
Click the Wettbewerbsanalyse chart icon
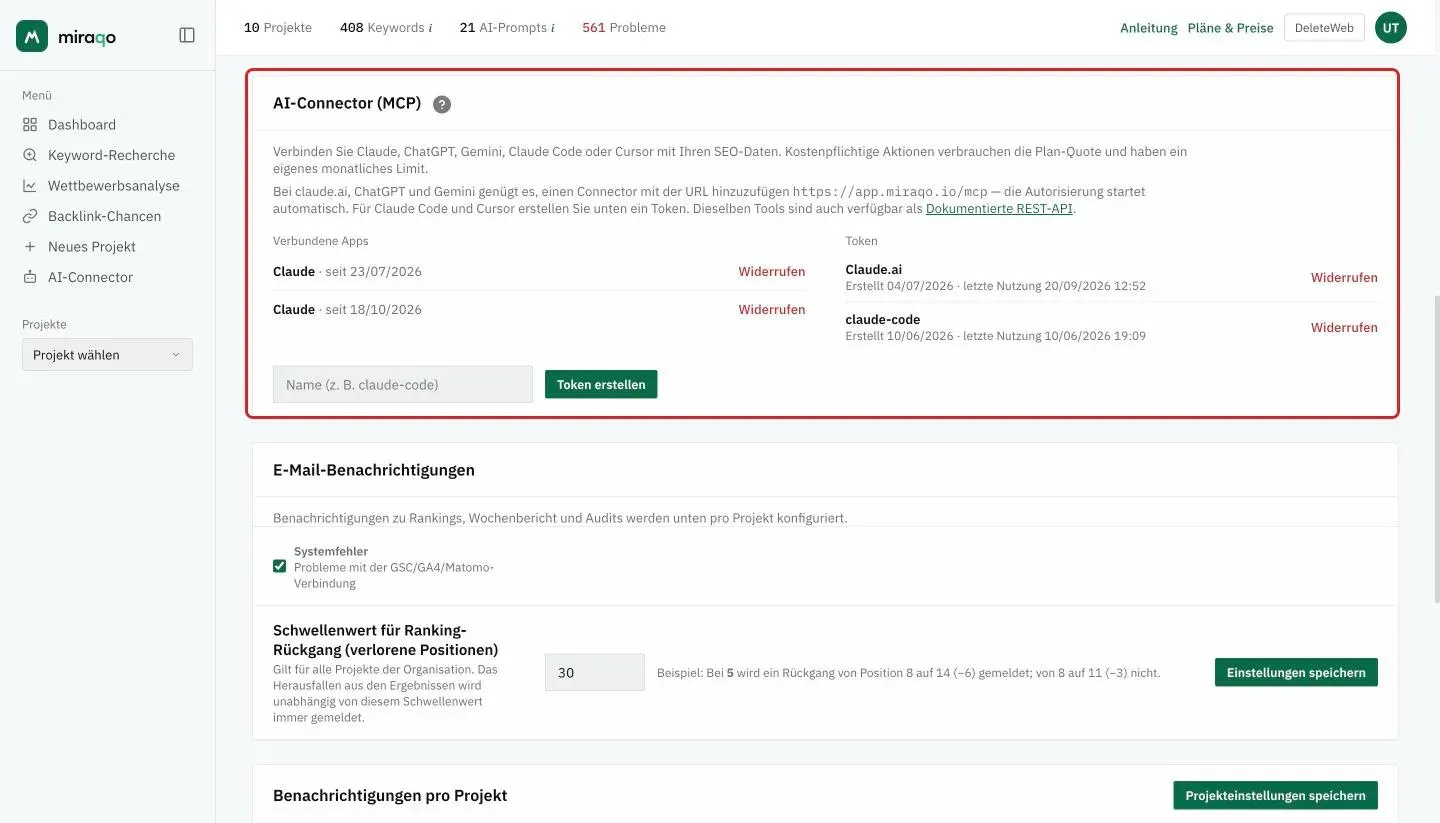pyautogui.click(x=29, y=186)
